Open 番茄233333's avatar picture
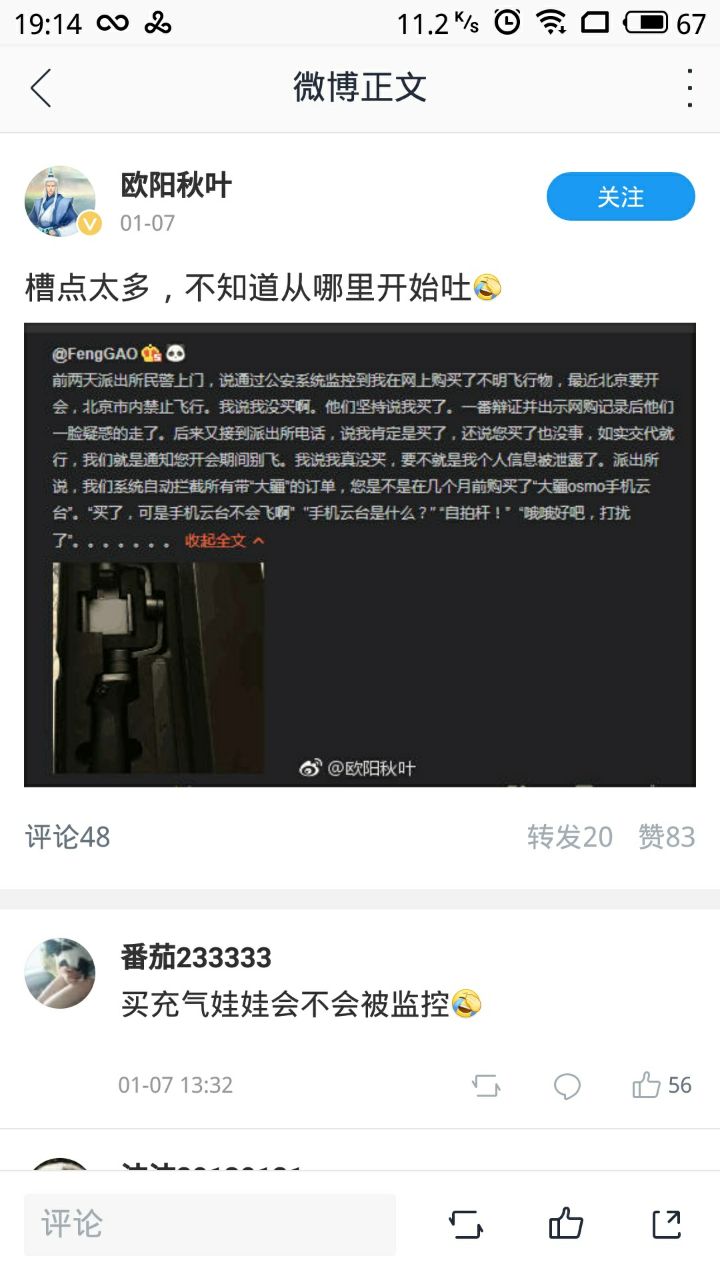This screenshot has height=1280, width=720. tap(59, 973)
